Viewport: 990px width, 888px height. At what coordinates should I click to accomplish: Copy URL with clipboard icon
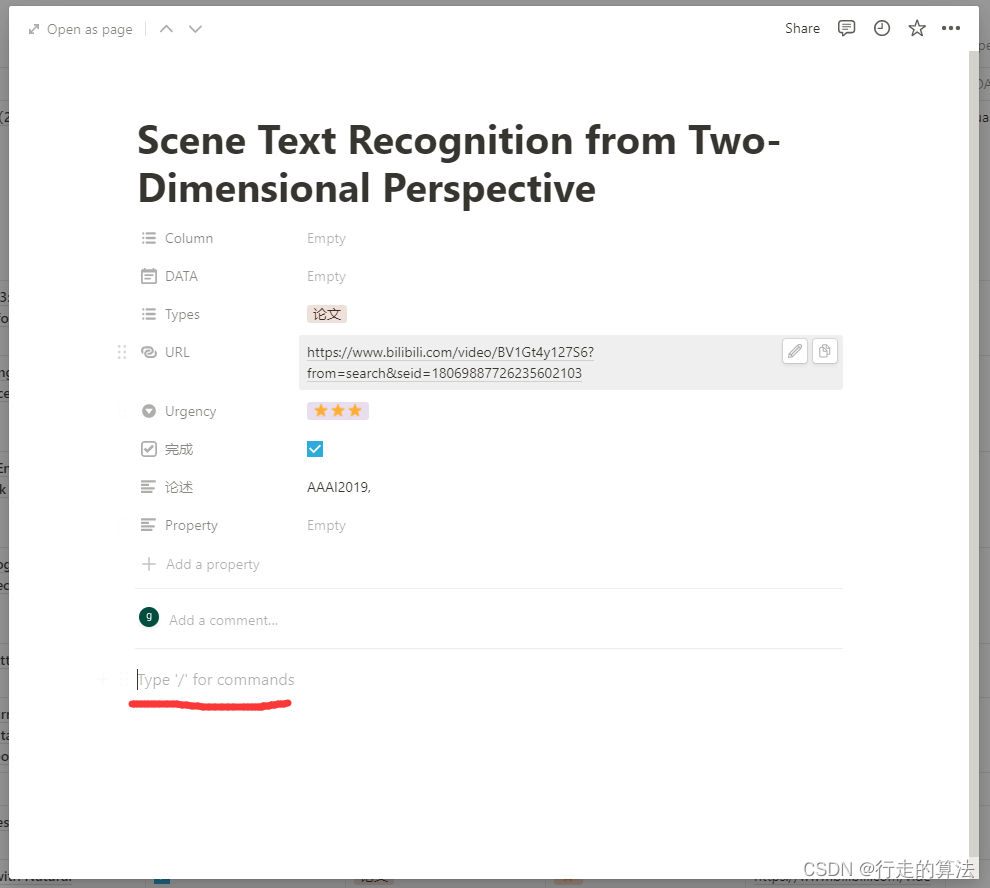(x=825, y=351)
